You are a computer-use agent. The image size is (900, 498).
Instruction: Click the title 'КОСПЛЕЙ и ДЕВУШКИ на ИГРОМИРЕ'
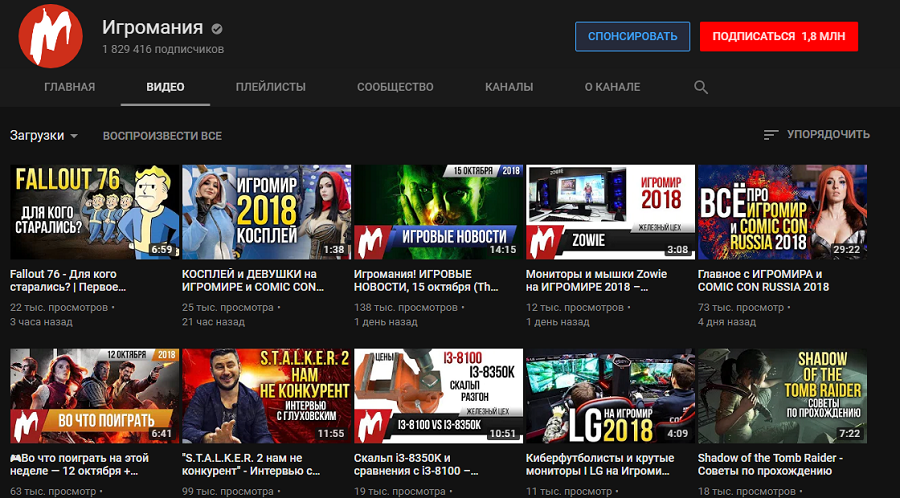click(253, 281)
